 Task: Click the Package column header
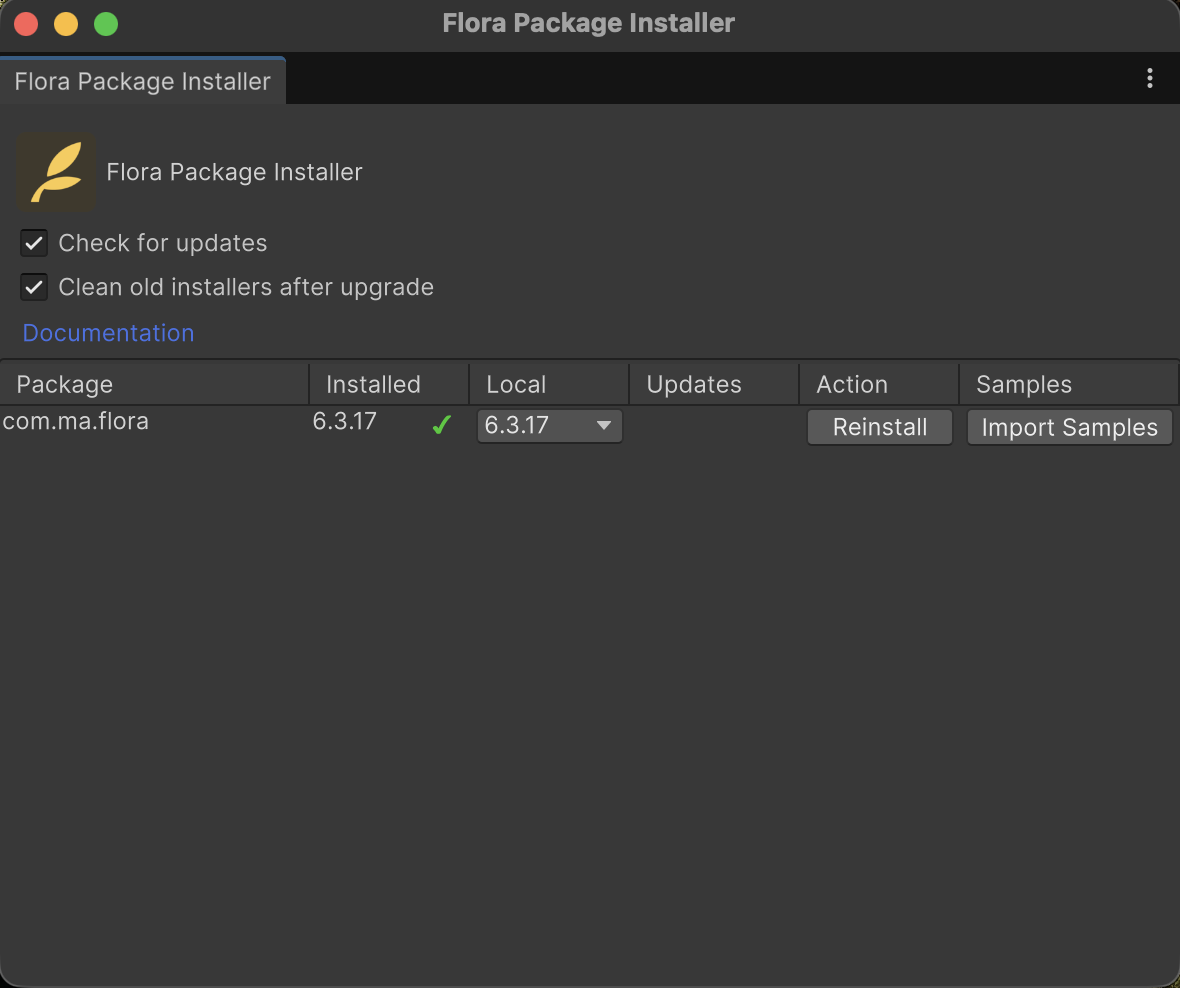[x=64, y=384]
